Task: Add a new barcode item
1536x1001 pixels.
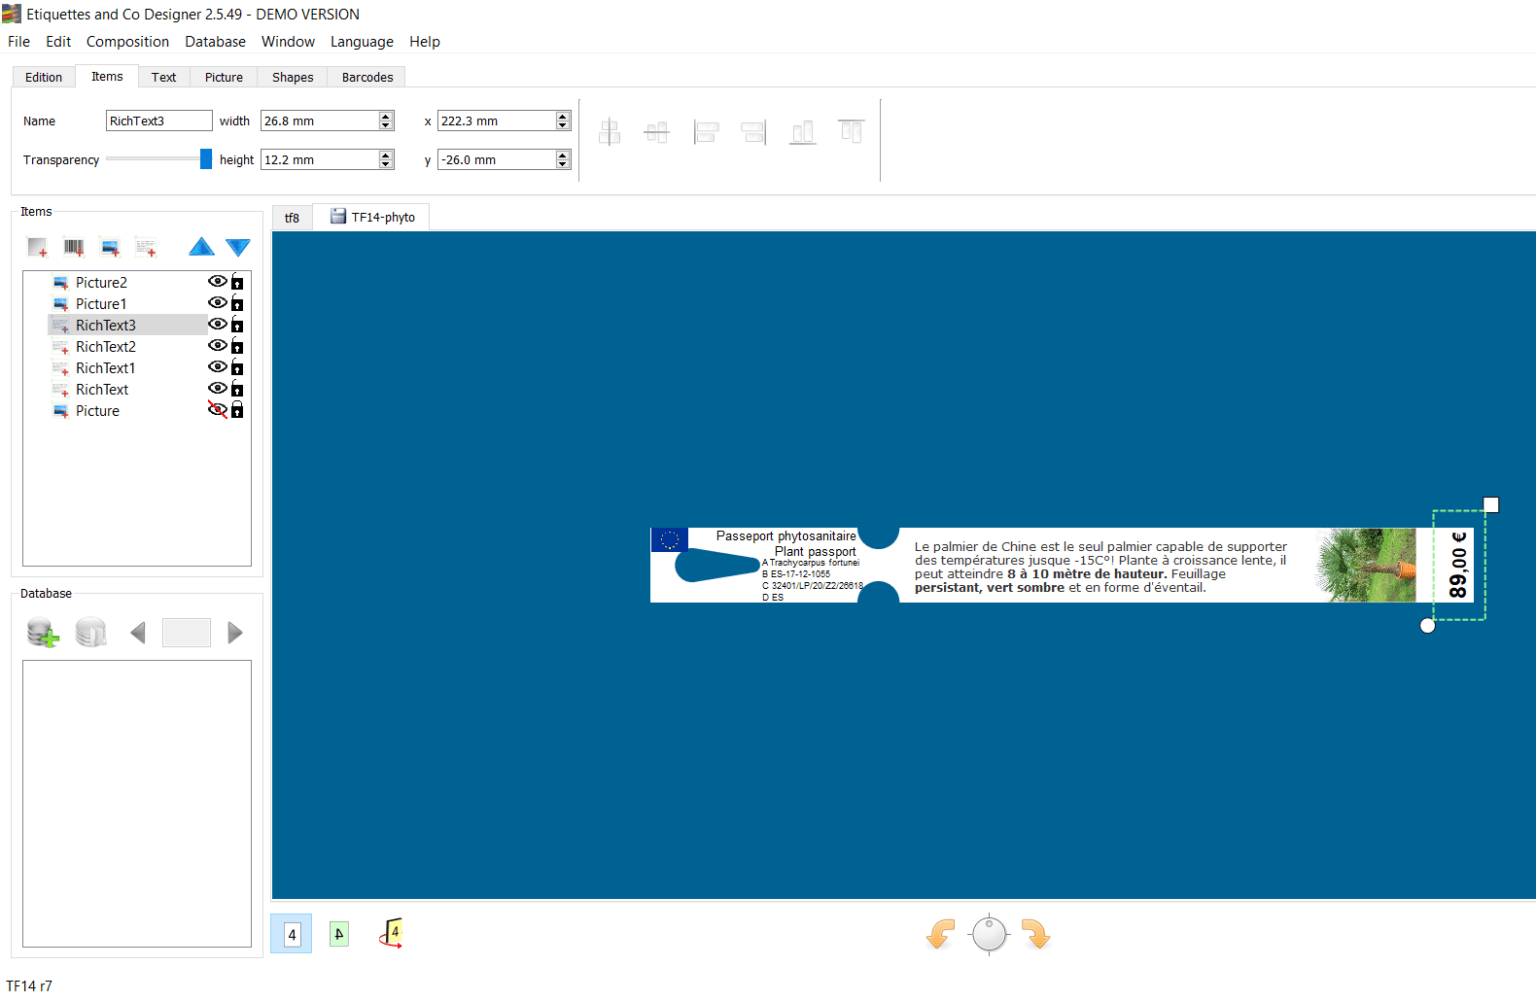Action: 73,246
